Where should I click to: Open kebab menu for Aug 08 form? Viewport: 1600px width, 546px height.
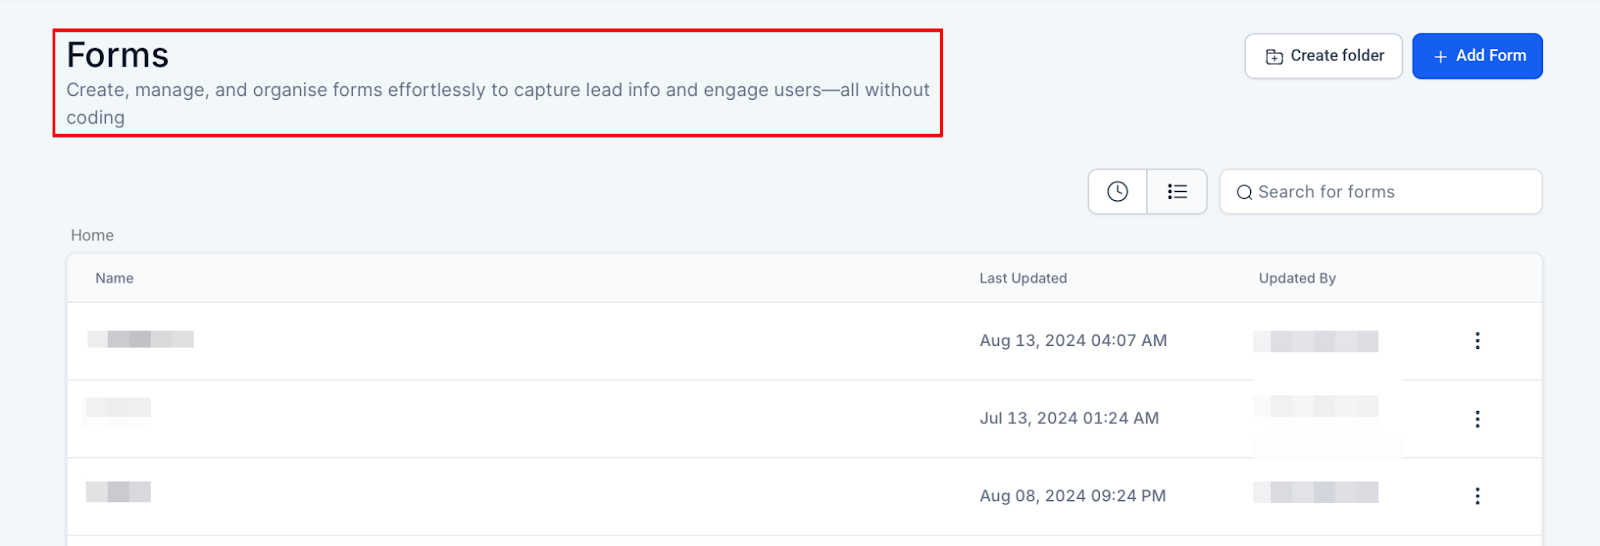tap(1477, 496)
